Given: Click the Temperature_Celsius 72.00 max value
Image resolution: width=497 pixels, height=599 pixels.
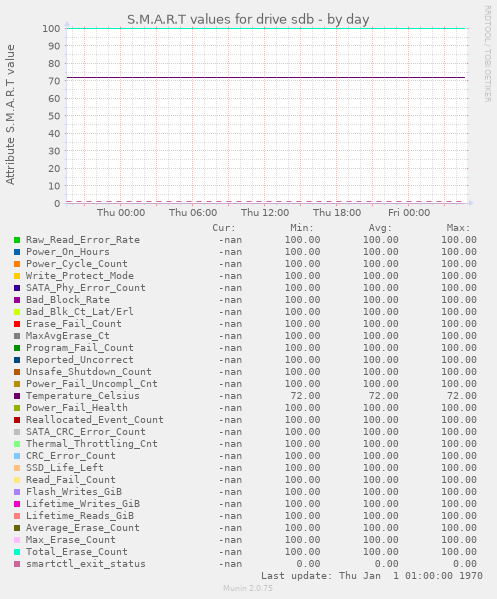Looking at the screenshot, I should pyautogui.click(x=462, y=396).
